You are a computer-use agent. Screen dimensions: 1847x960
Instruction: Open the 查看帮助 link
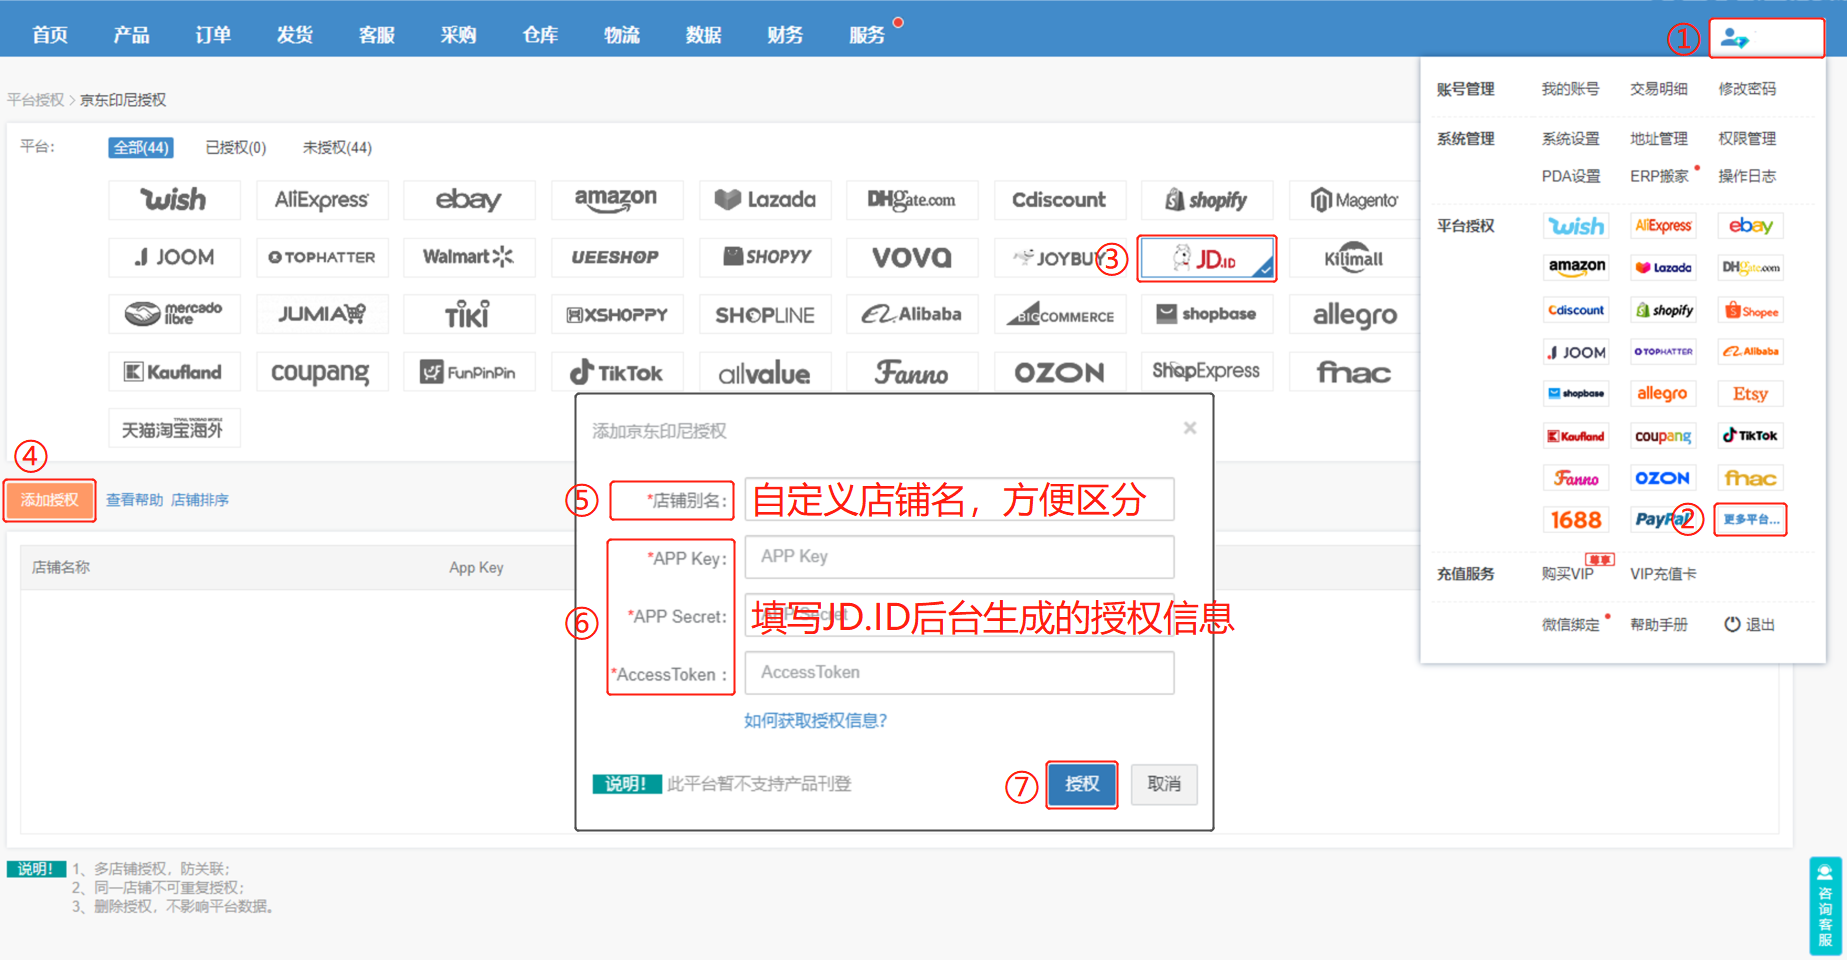coord(134,500)
